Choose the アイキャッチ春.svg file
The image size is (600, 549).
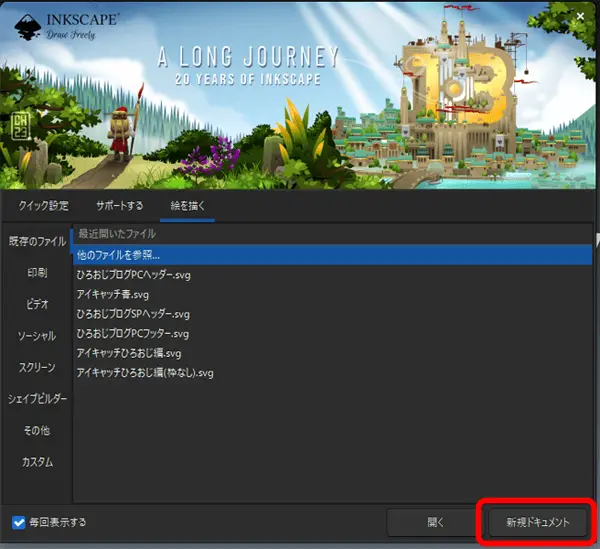tap(333, 294)
